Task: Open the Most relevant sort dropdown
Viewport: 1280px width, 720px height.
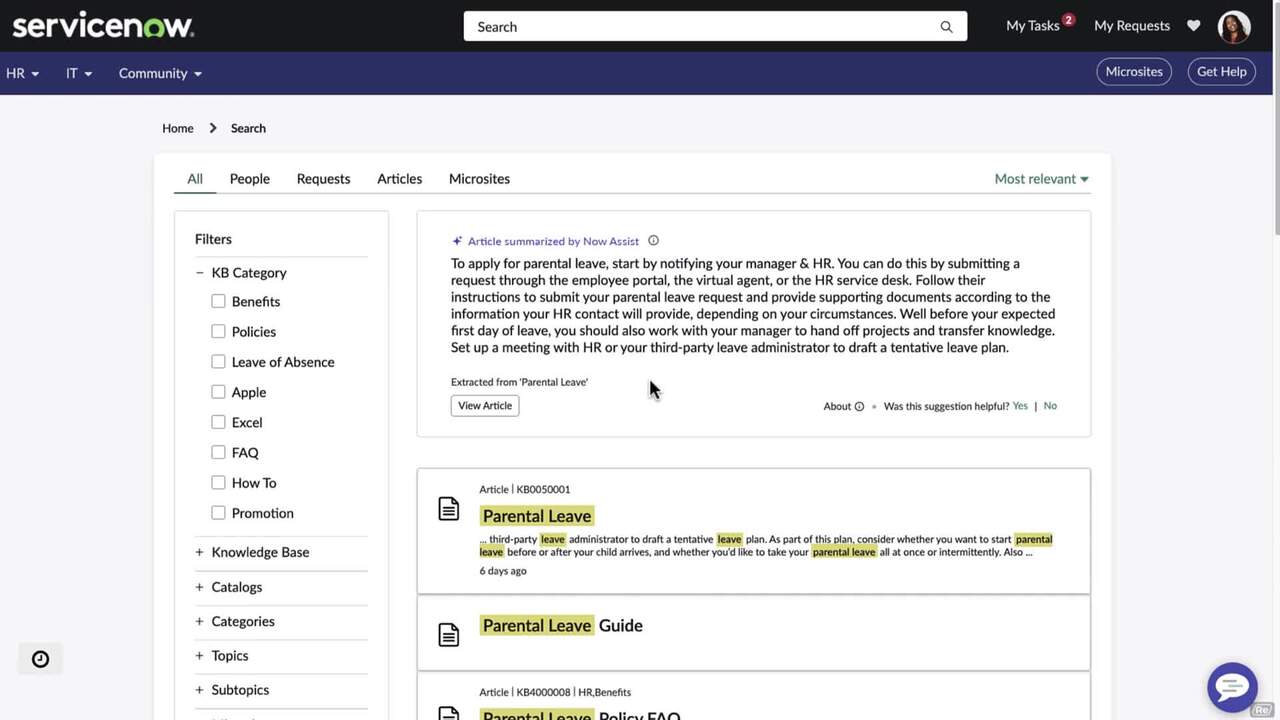Action: tap(1040, 178)
